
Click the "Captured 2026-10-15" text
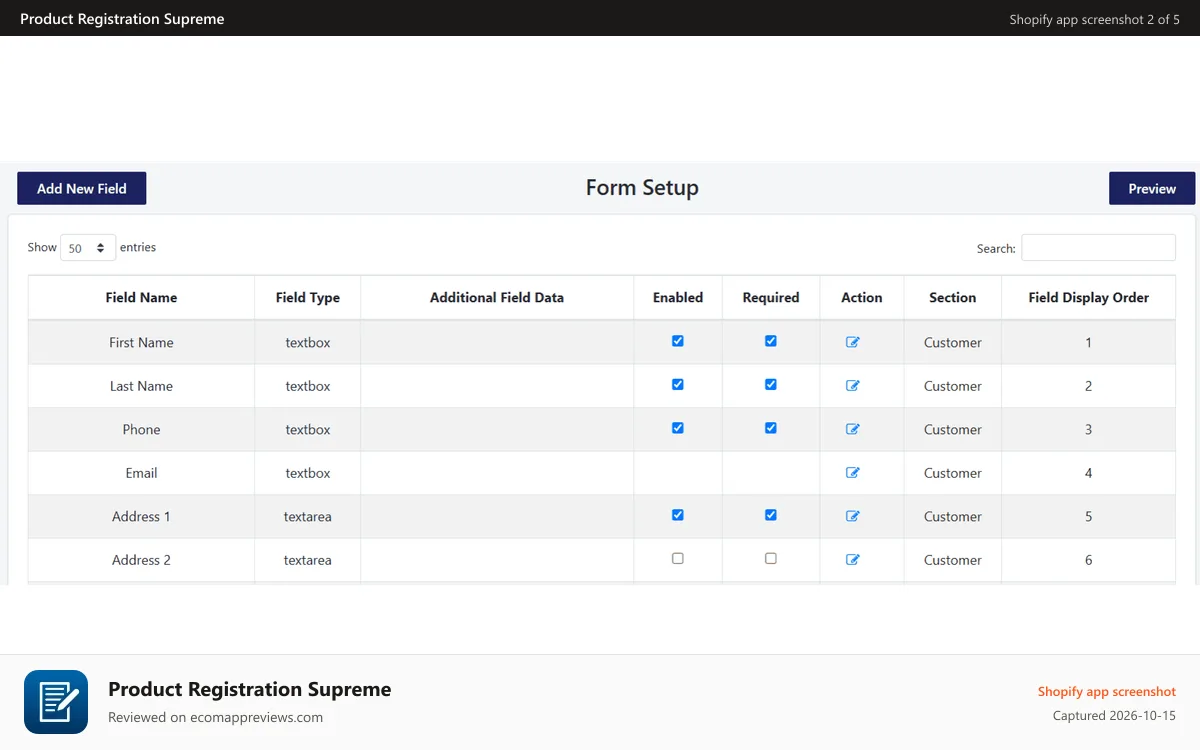[x=1114, y=716]
